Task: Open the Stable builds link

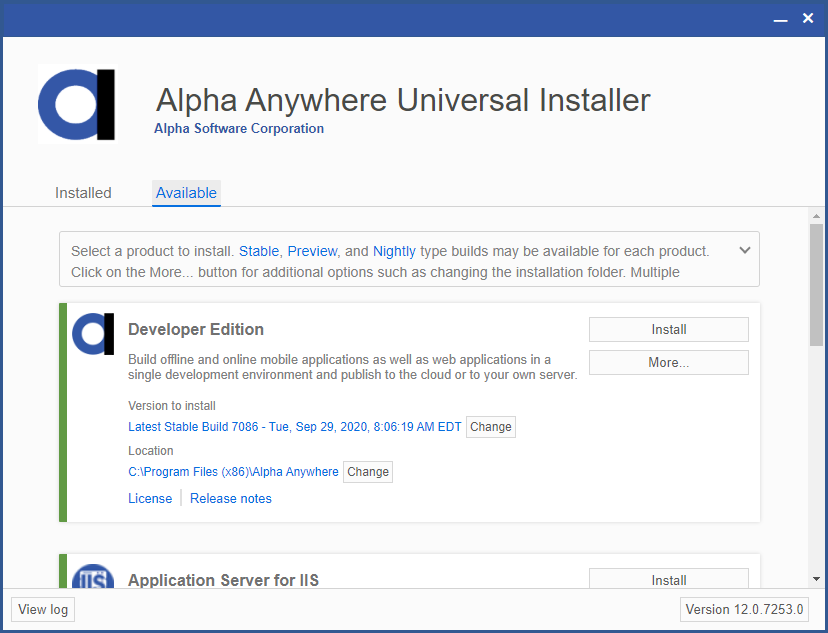Action: point(259,251)
